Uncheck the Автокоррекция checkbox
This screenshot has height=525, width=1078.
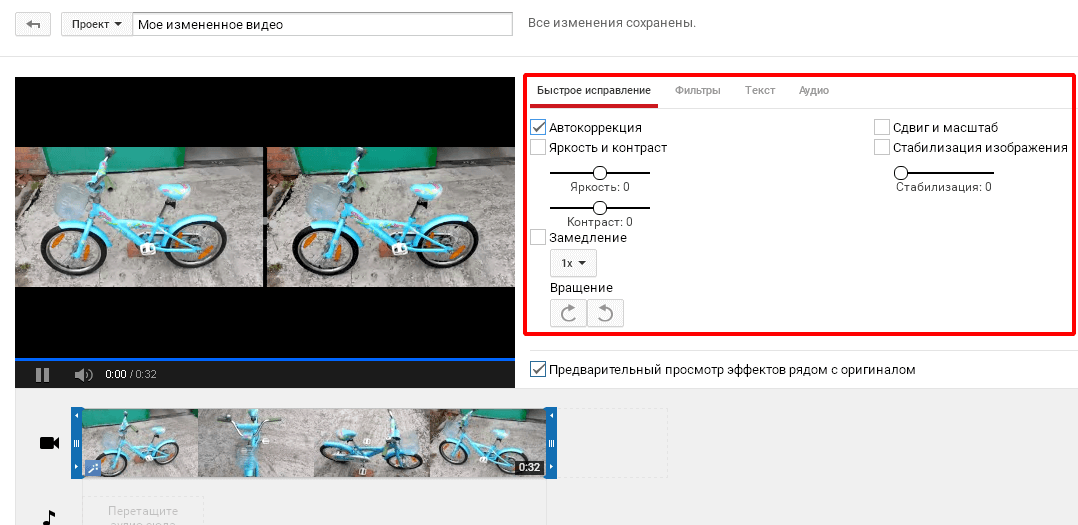point(538,128)
